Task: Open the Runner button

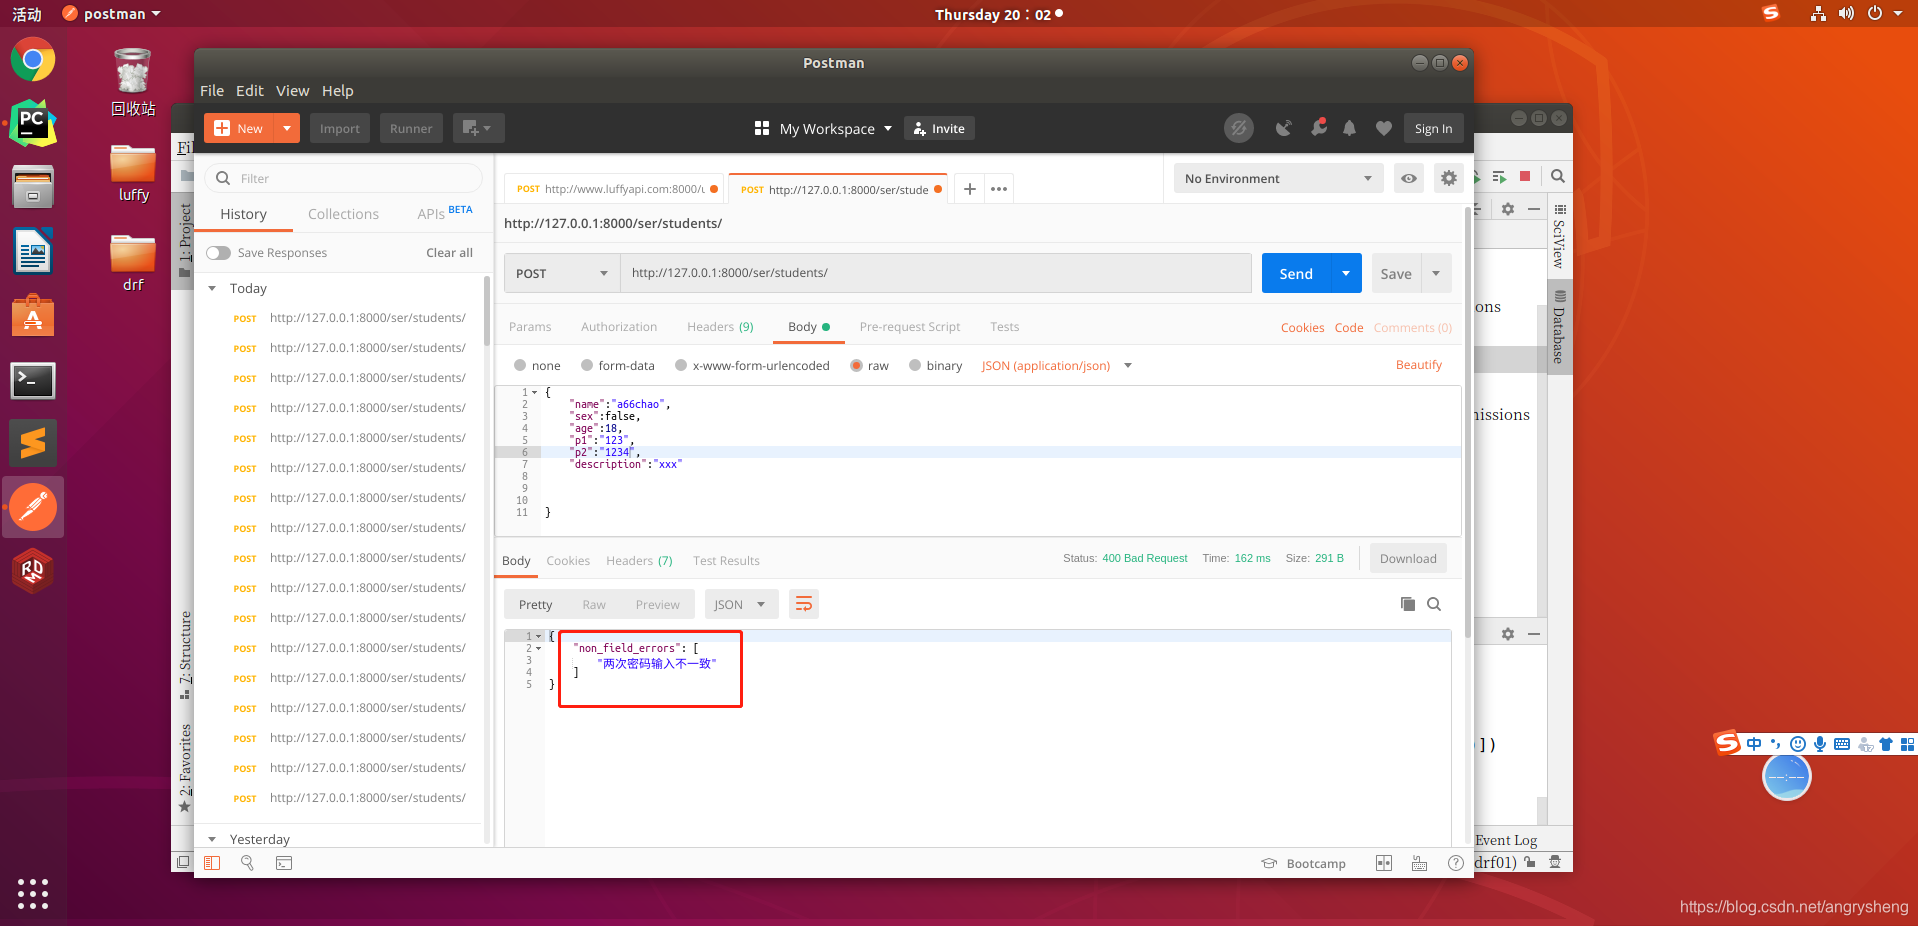Action: 411,129
